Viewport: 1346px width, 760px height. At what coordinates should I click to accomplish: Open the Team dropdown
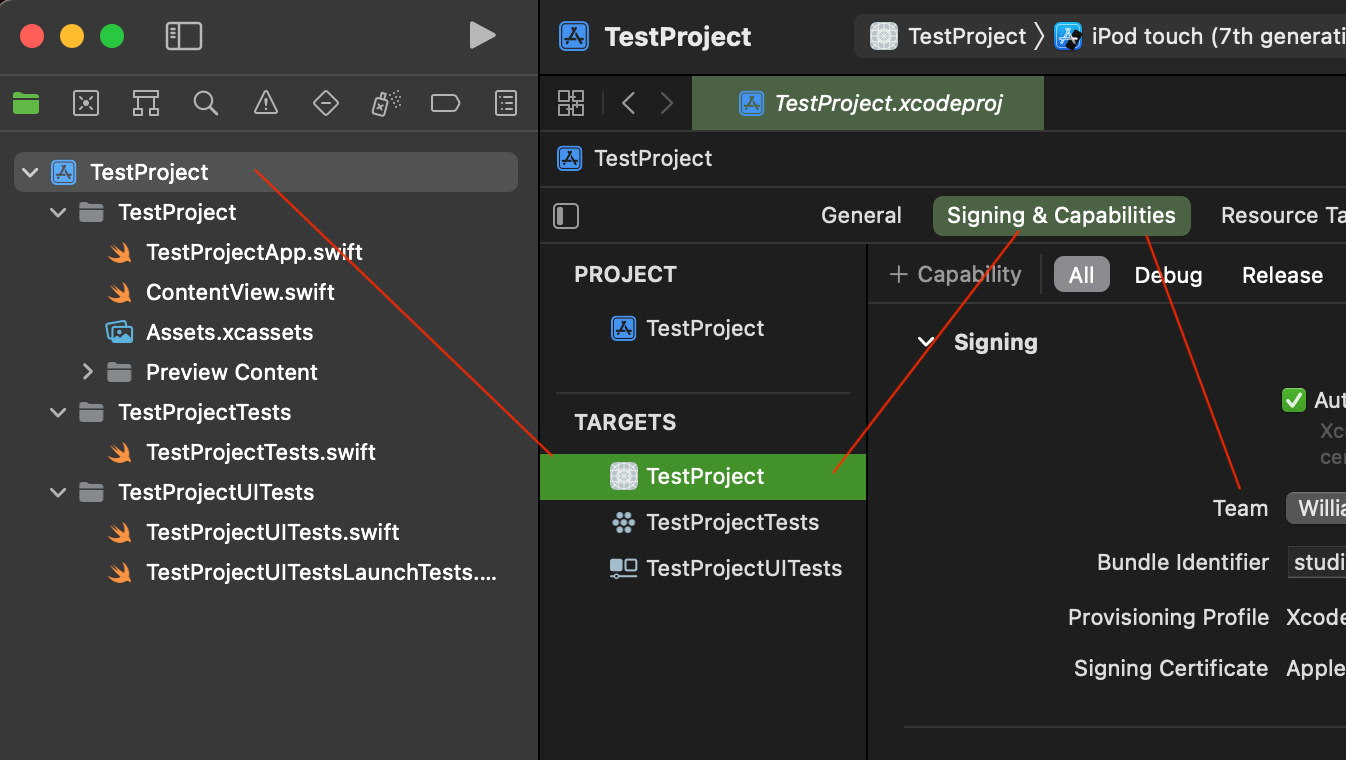point(1316,508)
